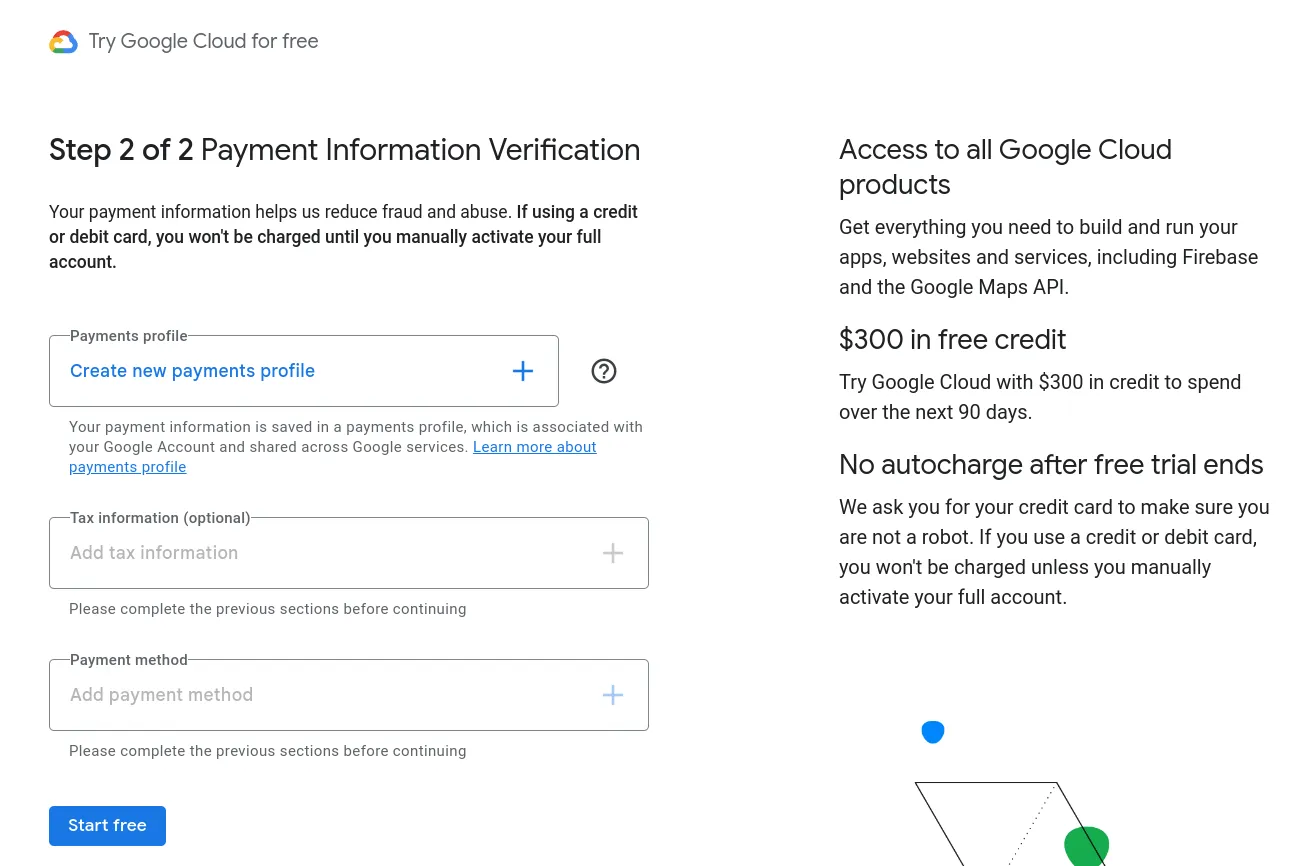1305x866 pixels.
Task: Click the plus icon for Add payment method
Action: click(x=613, y=695)
